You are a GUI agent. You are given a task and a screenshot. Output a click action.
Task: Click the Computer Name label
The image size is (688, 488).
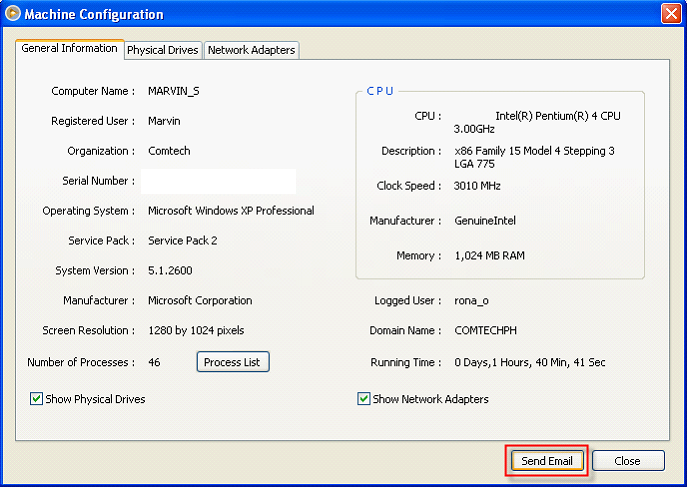(x=93, y=91)
